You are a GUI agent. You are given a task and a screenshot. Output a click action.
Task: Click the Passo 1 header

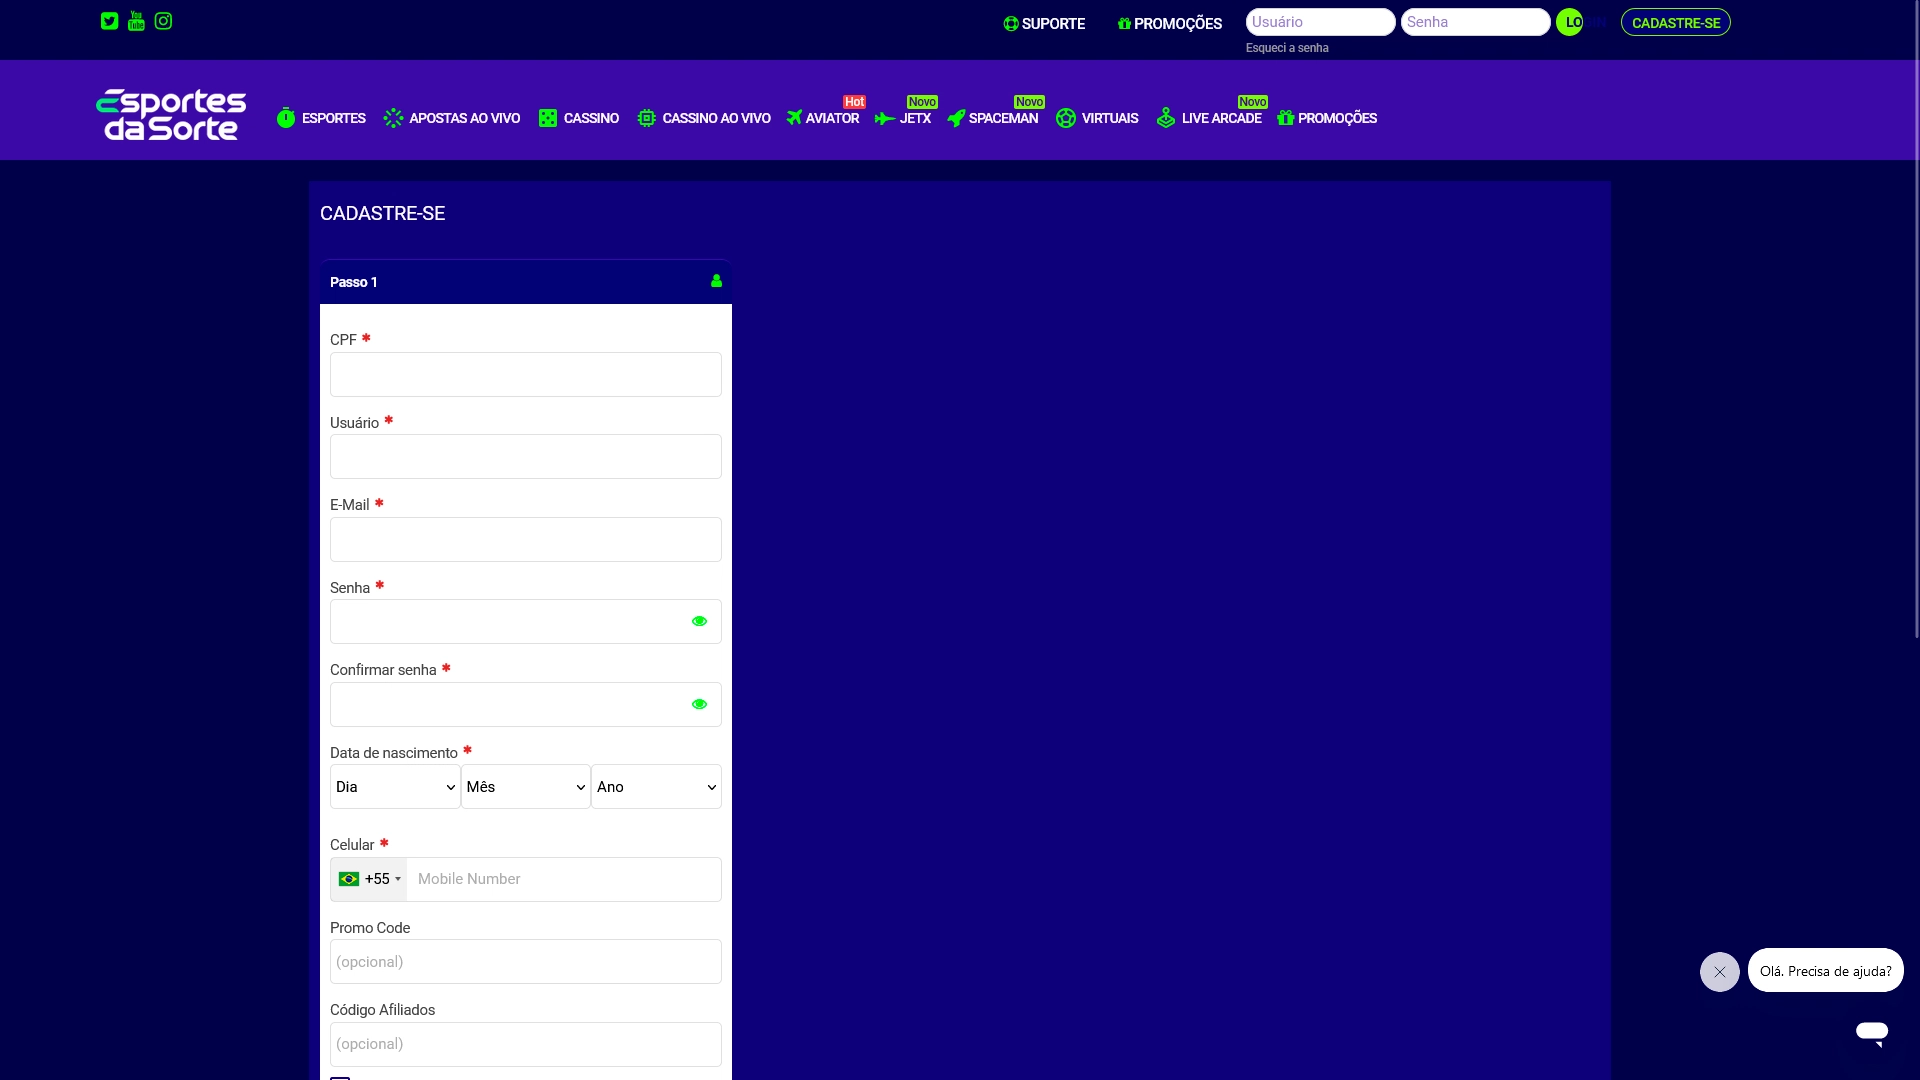coord(526,282)
